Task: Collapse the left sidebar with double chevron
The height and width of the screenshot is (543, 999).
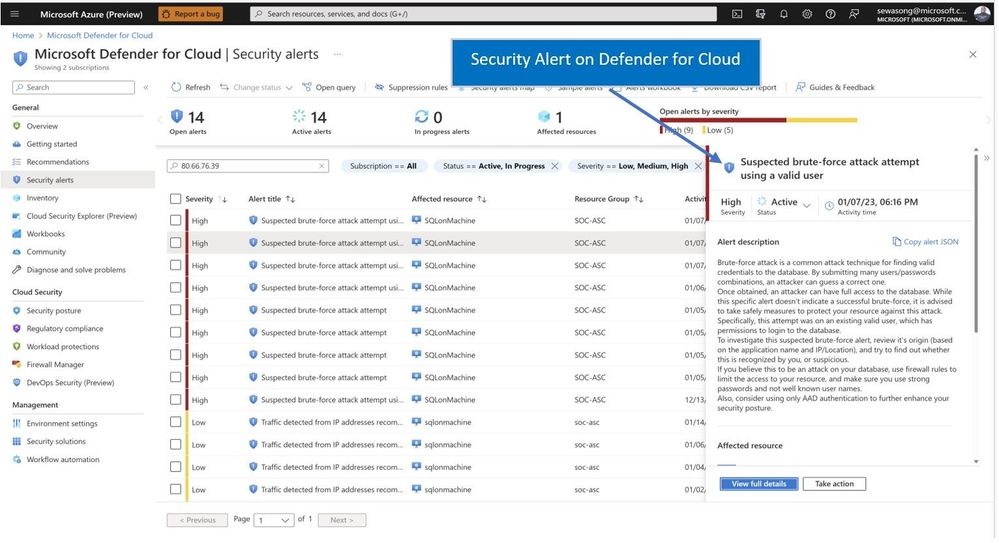Action: click(x=146, y=87)
